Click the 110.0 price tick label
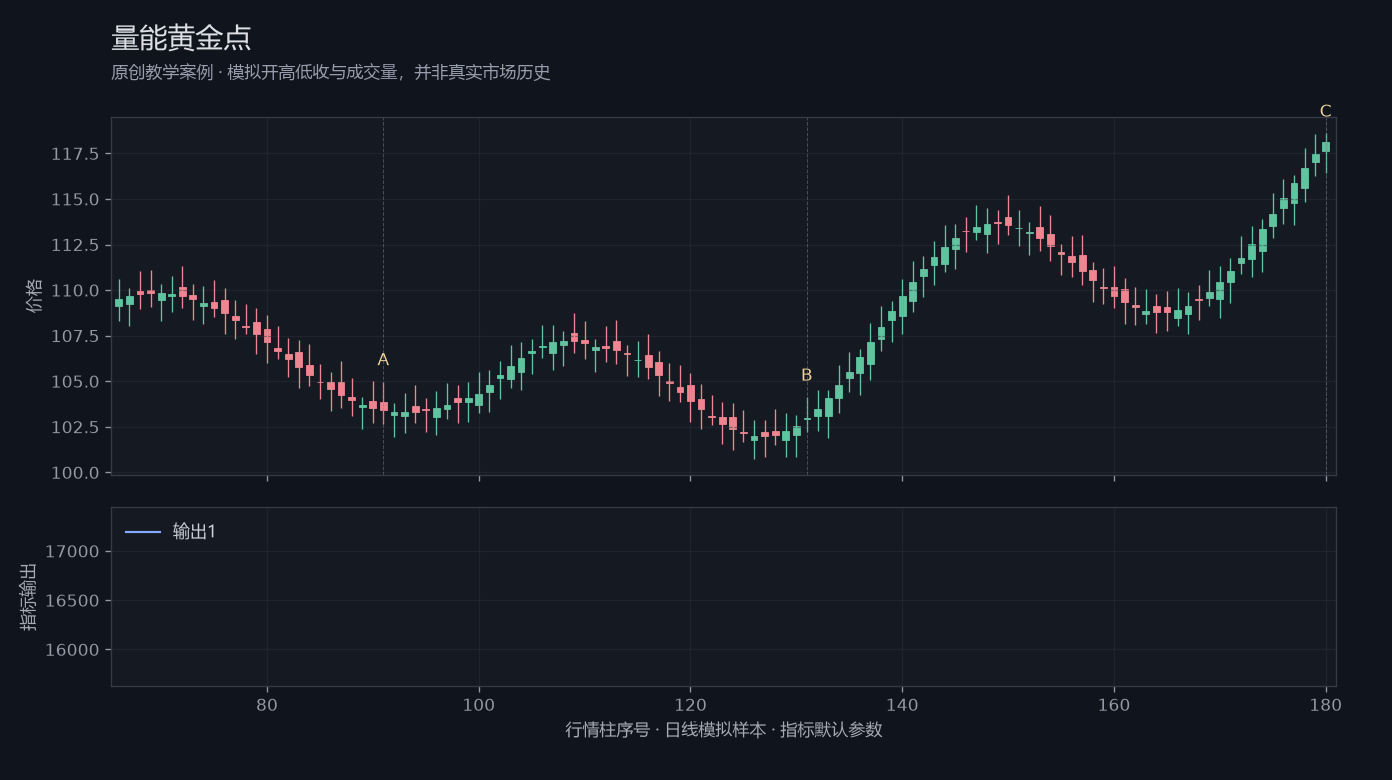The image size is (1392, 780). (75, 291)
